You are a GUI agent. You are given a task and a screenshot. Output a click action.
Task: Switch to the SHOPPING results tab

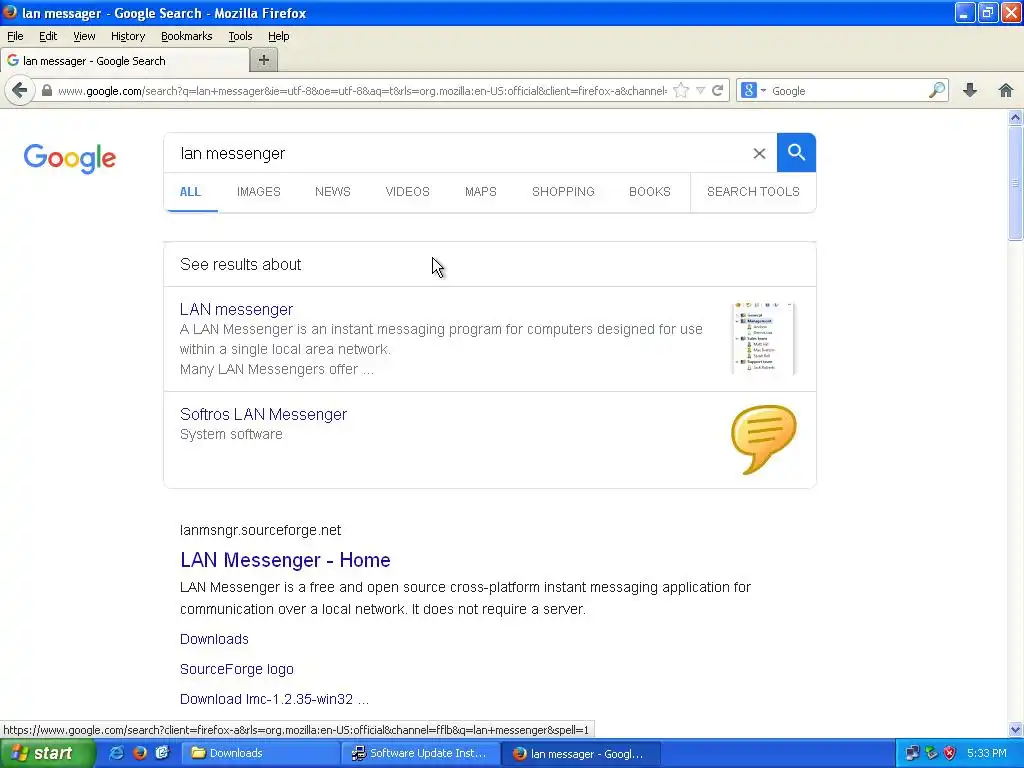coord(563,191)
